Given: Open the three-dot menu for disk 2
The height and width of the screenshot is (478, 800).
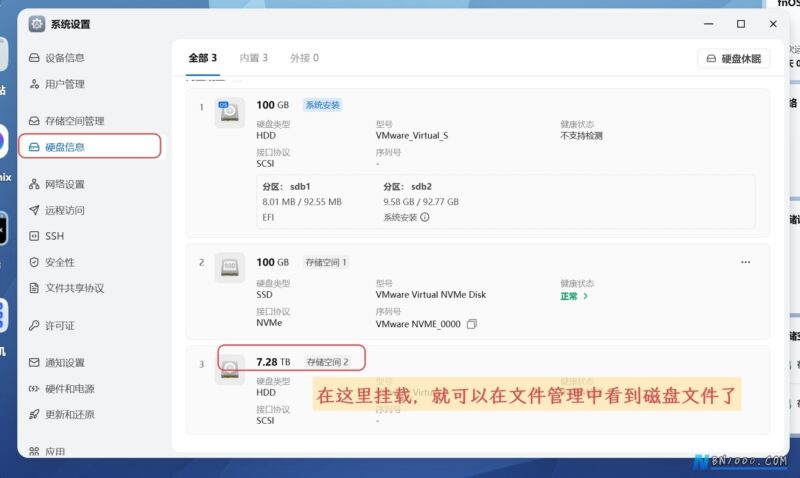Looking at the screenshot, I should coord(745,262).
